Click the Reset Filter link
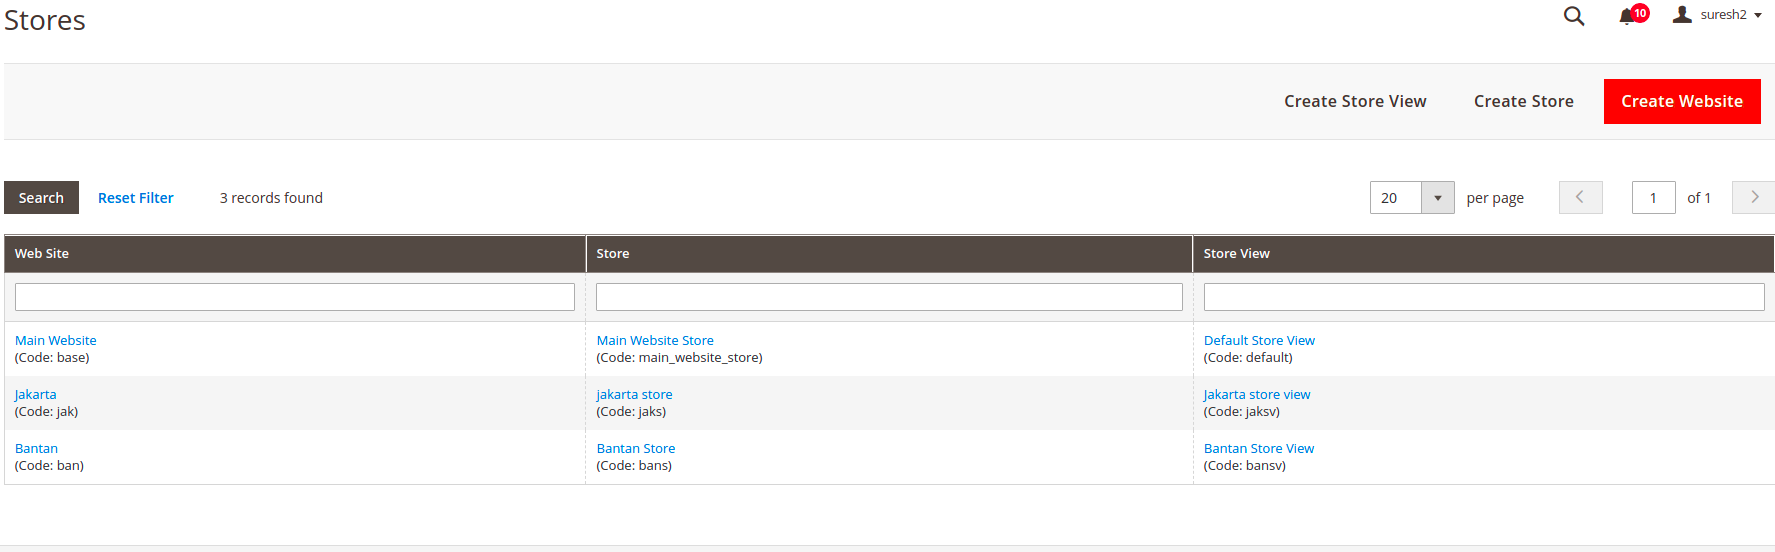Image resolution: width=1775 pixels, height=552 pixels. click(136, 198)
